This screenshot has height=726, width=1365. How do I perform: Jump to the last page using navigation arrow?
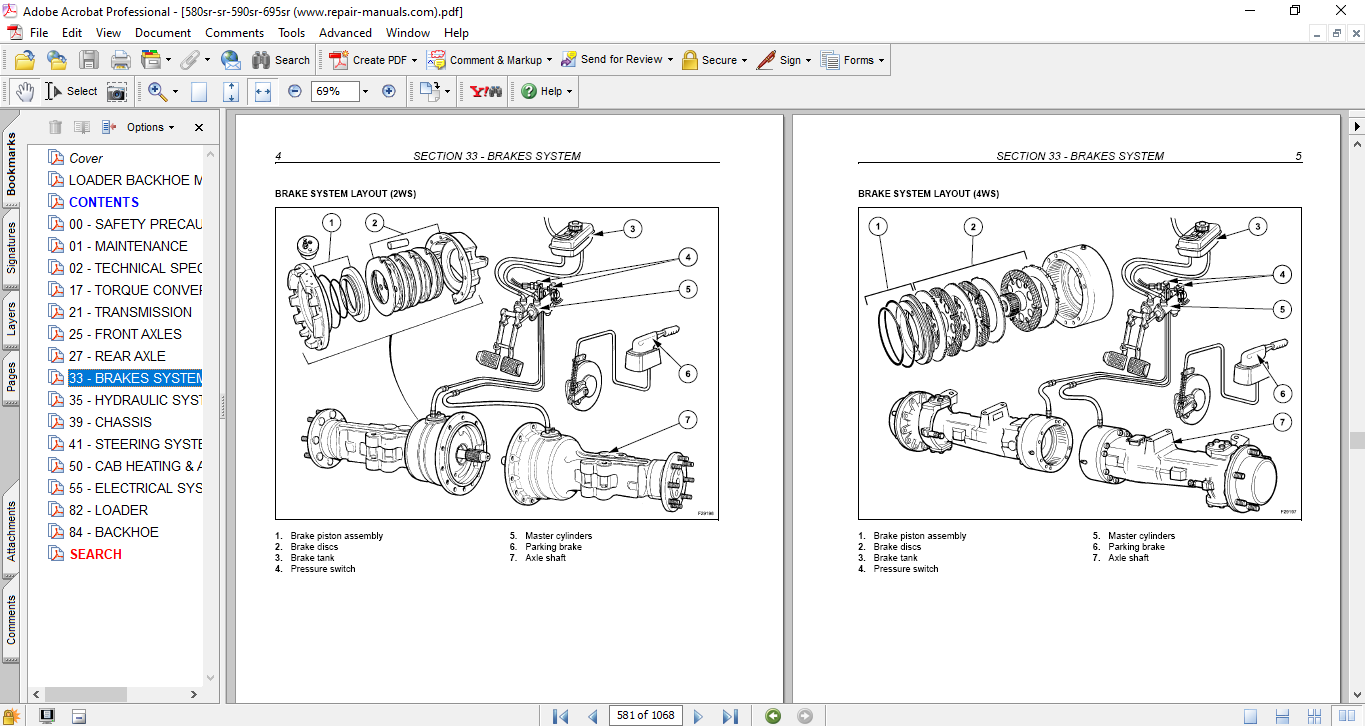[x=730, y=716]
